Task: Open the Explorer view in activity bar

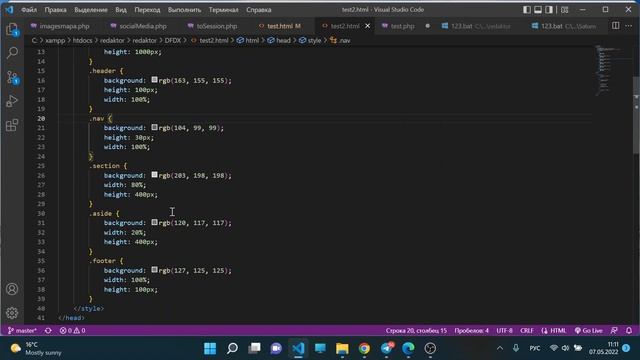Action: (x=12, y=29)
